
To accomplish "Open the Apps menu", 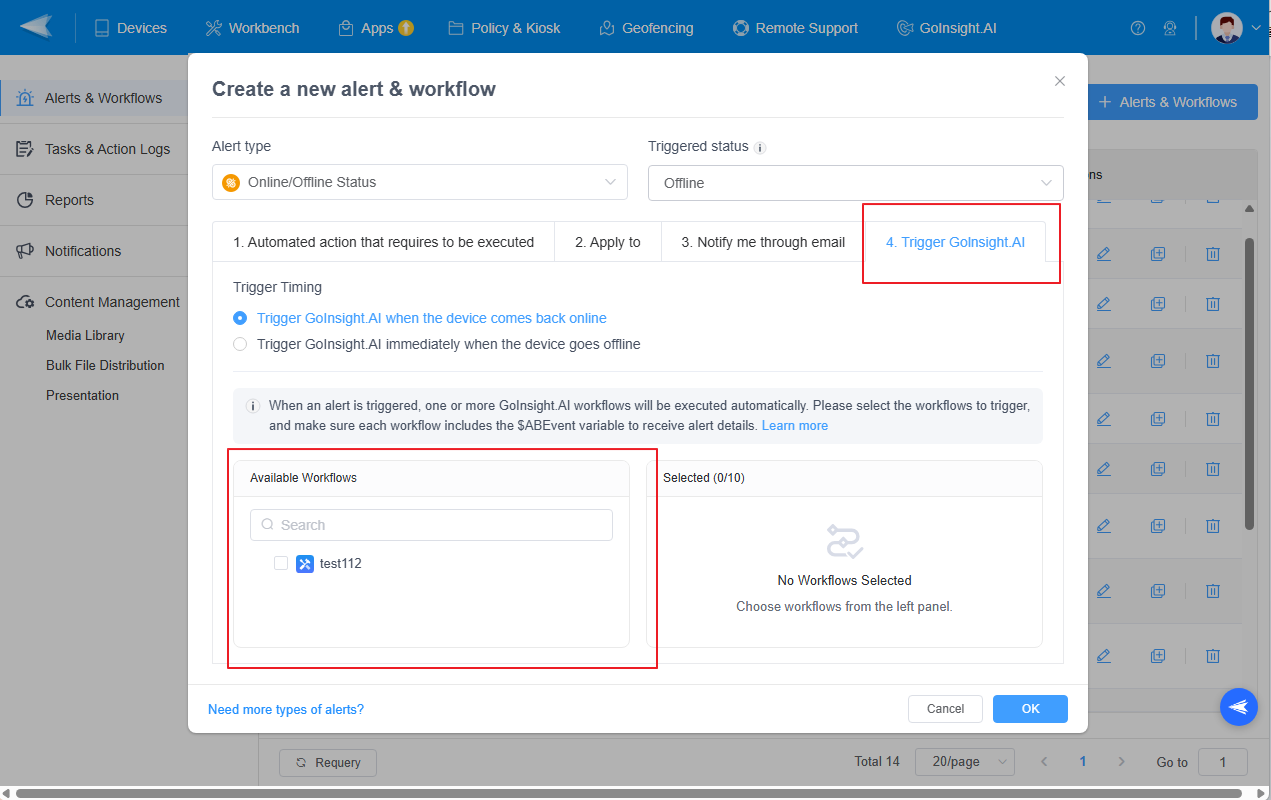I will 376,28.
